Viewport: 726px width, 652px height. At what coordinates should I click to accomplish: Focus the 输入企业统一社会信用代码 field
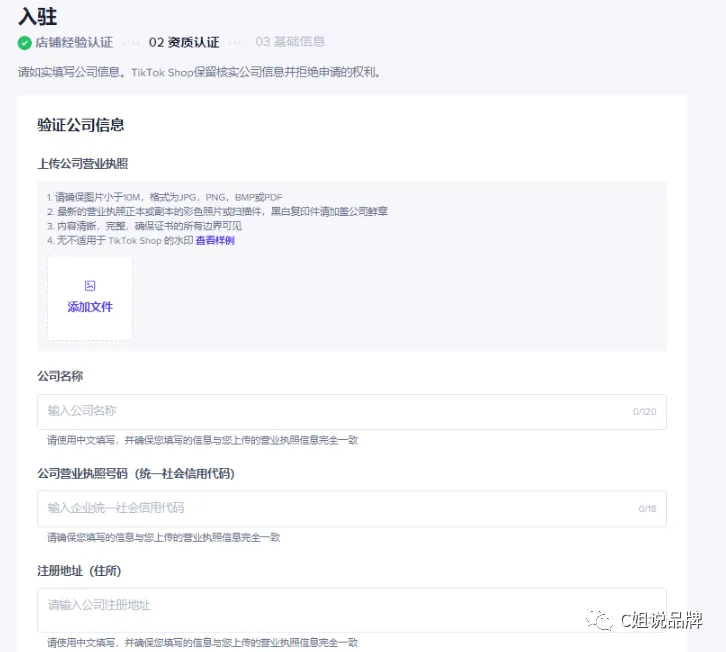352,508
